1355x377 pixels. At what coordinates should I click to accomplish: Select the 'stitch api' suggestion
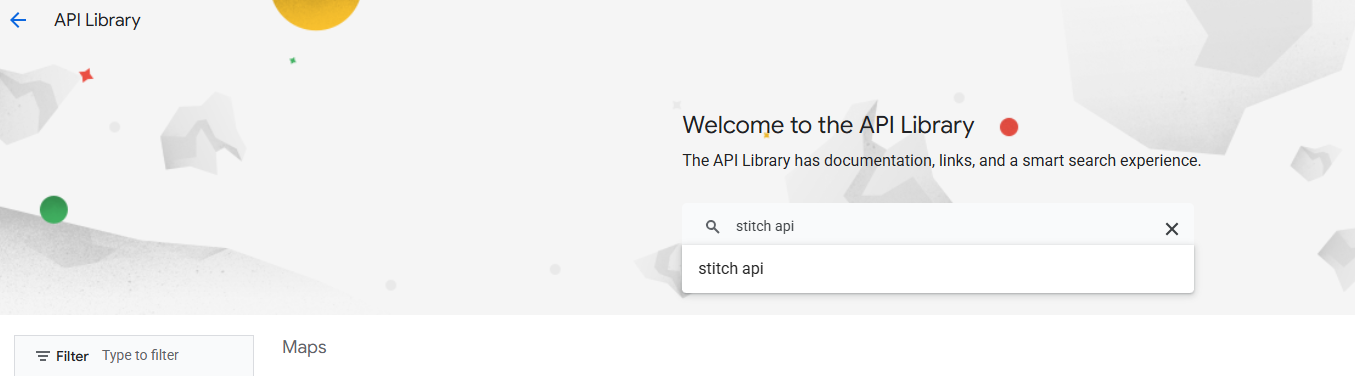[x=938, y=269]
